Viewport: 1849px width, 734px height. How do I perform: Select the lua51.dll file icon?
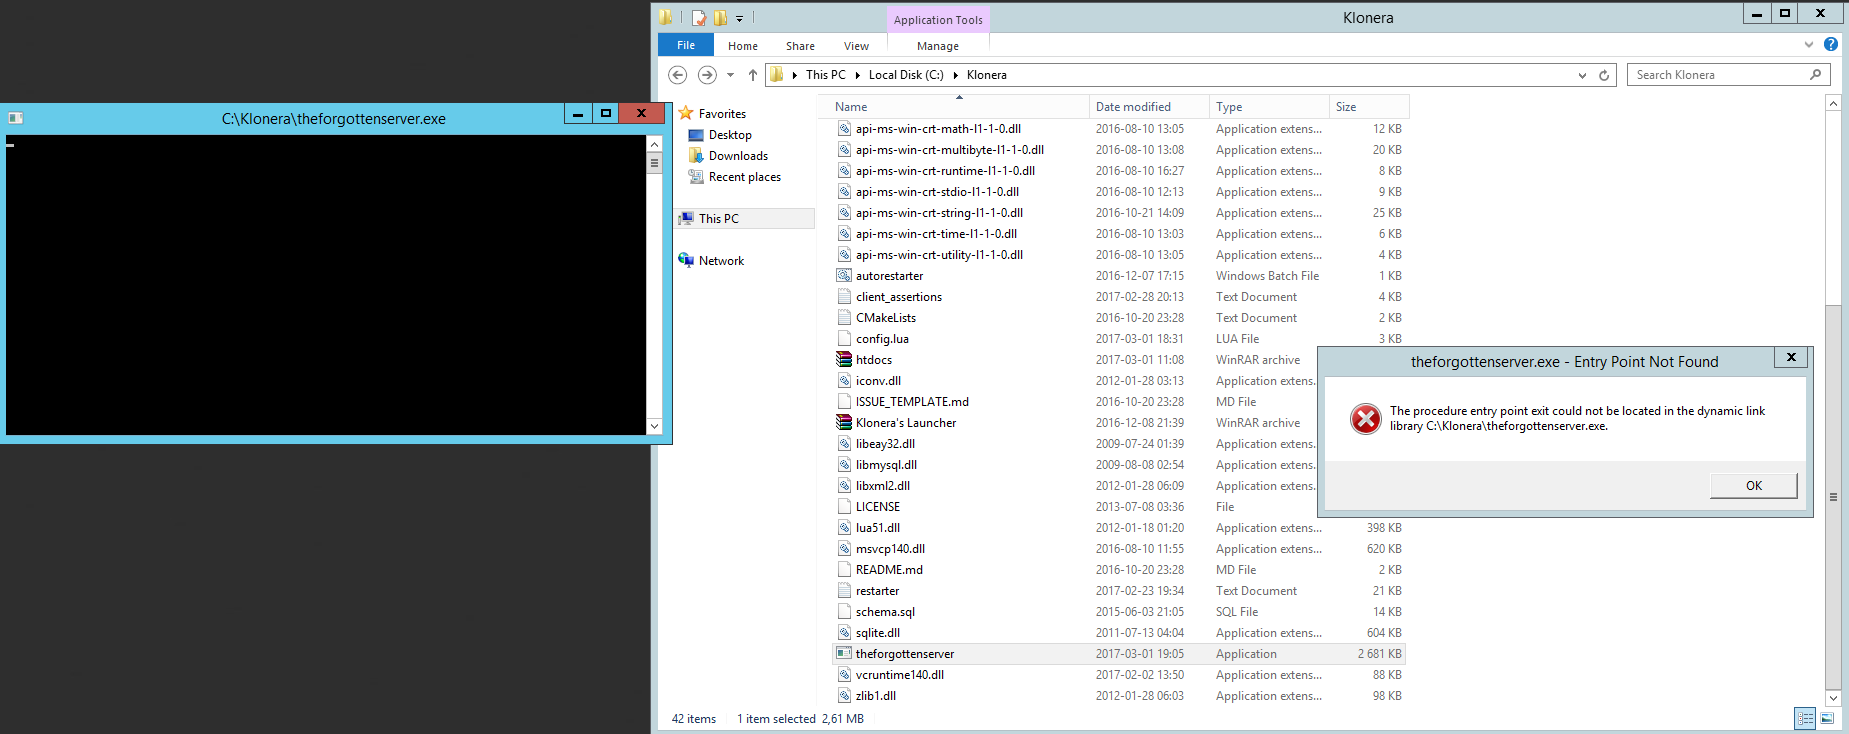pyautogui.click(x=844, y=528)
